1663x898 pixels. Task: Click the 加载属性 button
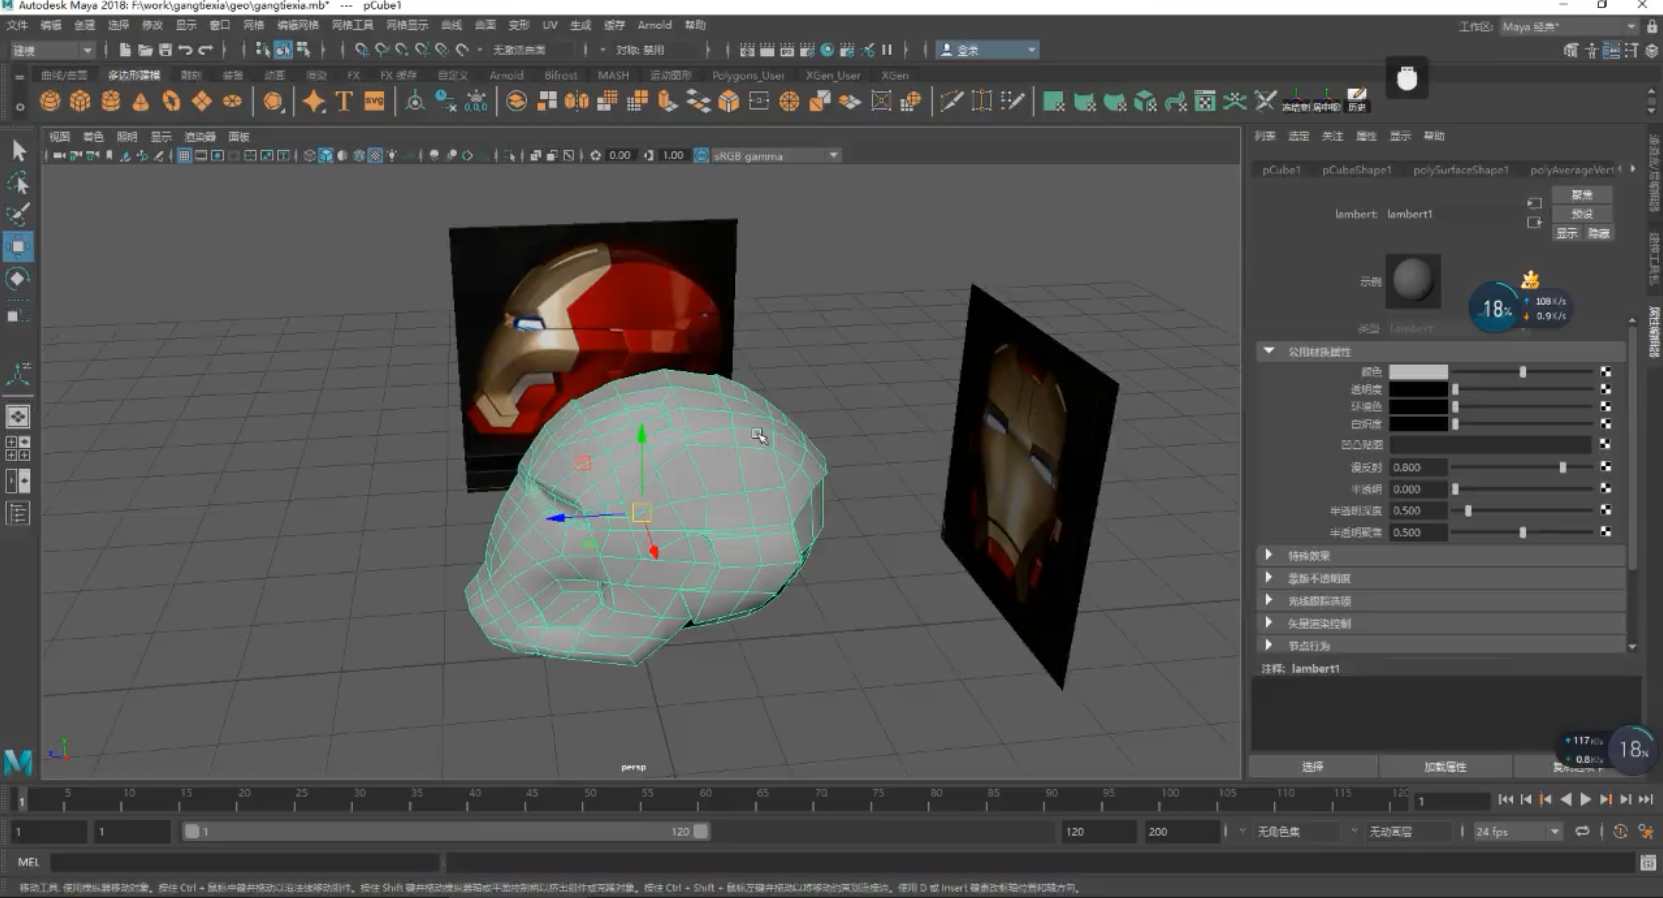pyautogui.click(x=1445, y=767)
